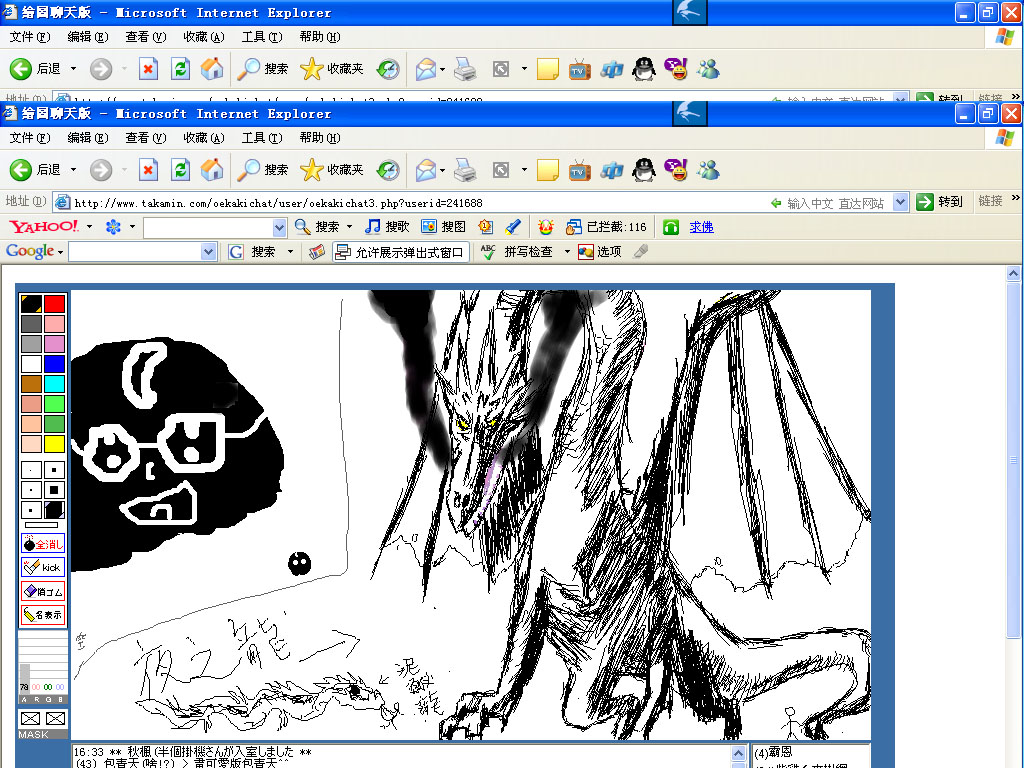
Task: Toggle the right MASK checkbox
Action: [x=55, y=718]
